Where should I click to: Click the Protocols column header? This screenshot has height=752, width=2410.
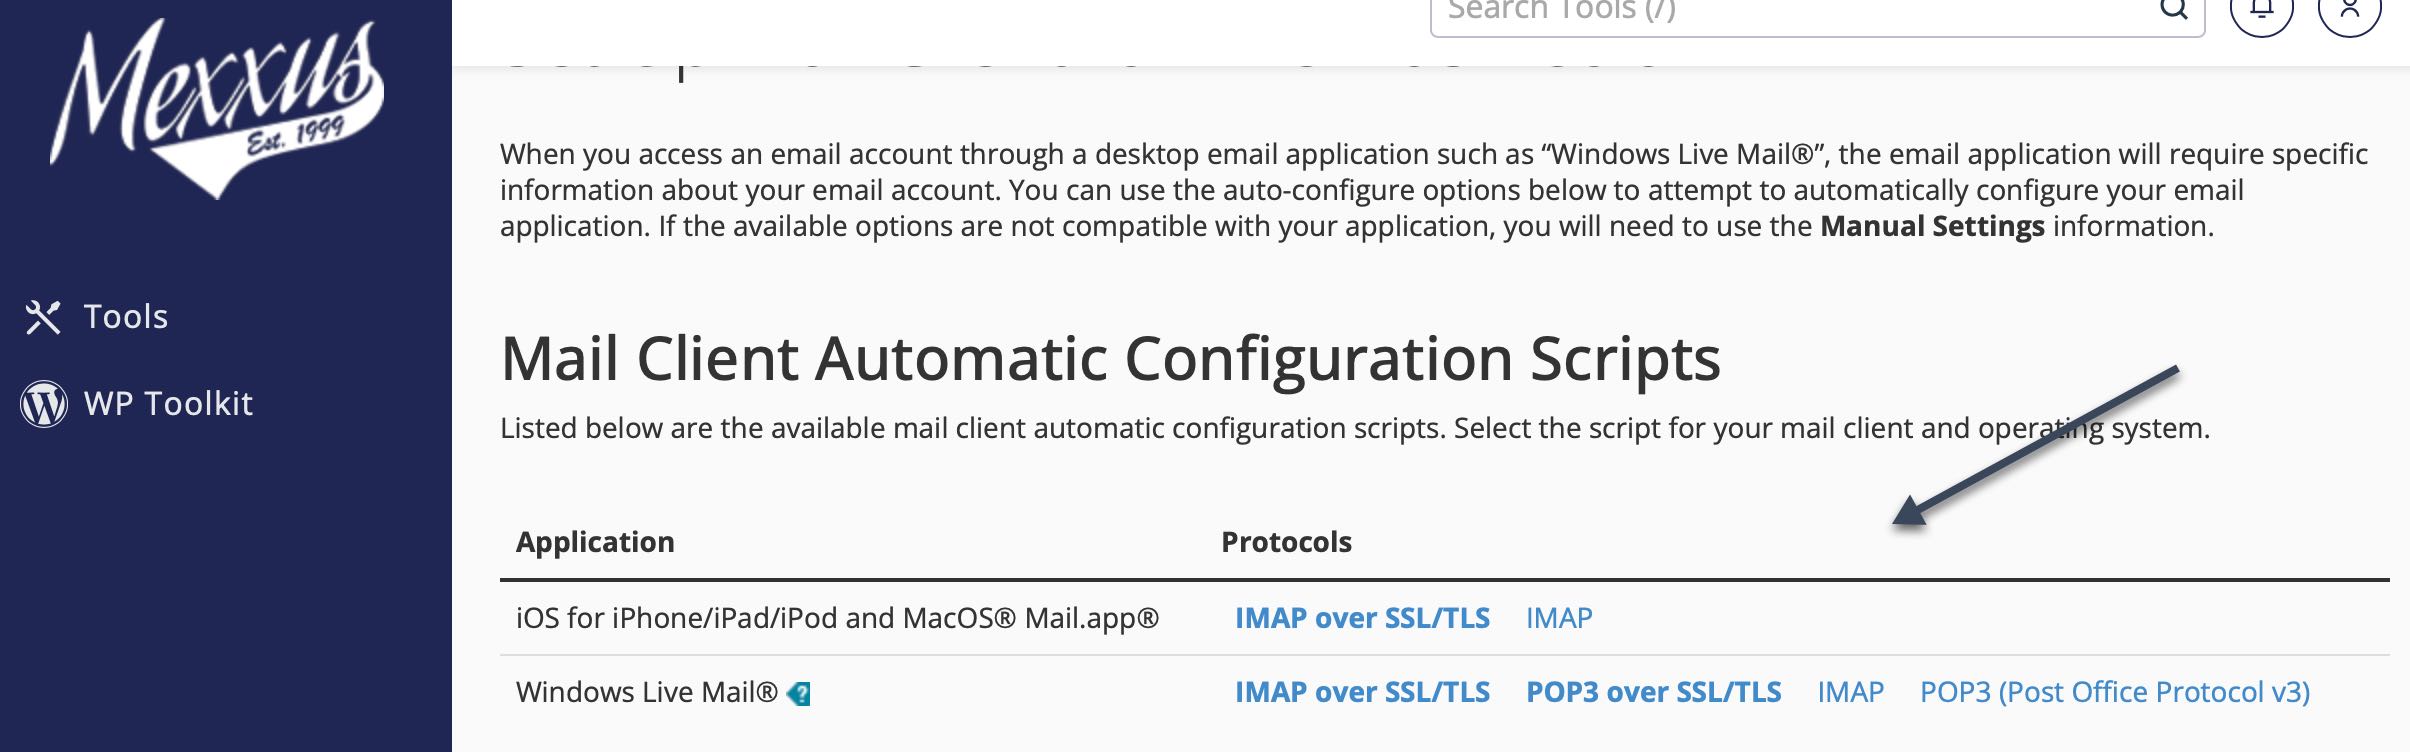point(1286,542)
